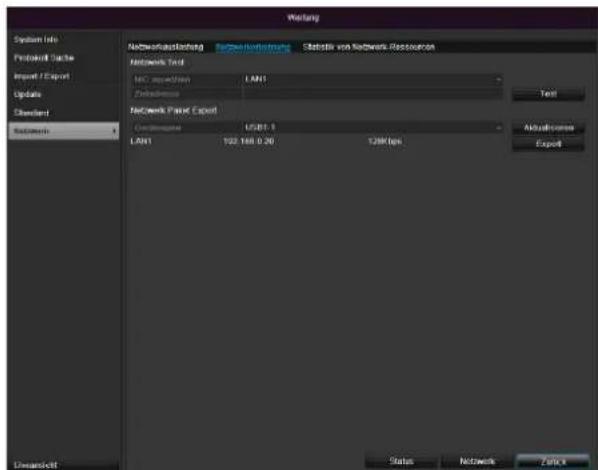Click the Status button at the bottom
This screenshot has width=598, height=470.
[x=401, y=462]
